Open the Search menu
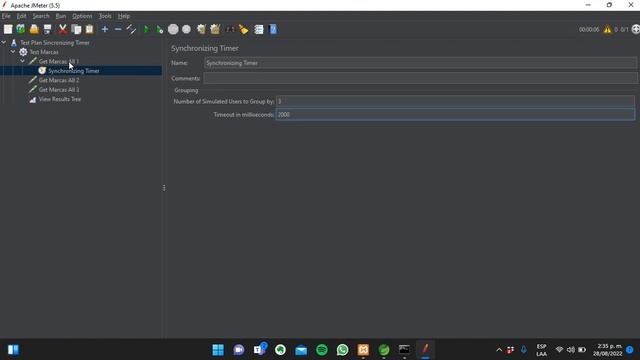 (x=41, y=16)
